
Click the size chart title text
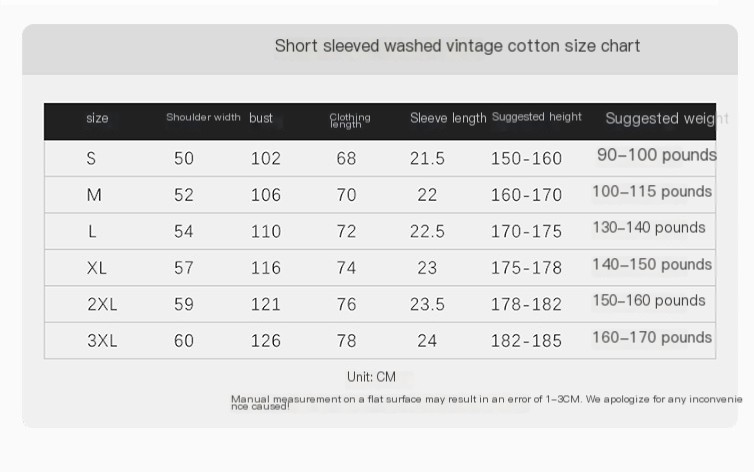[457, 46]
